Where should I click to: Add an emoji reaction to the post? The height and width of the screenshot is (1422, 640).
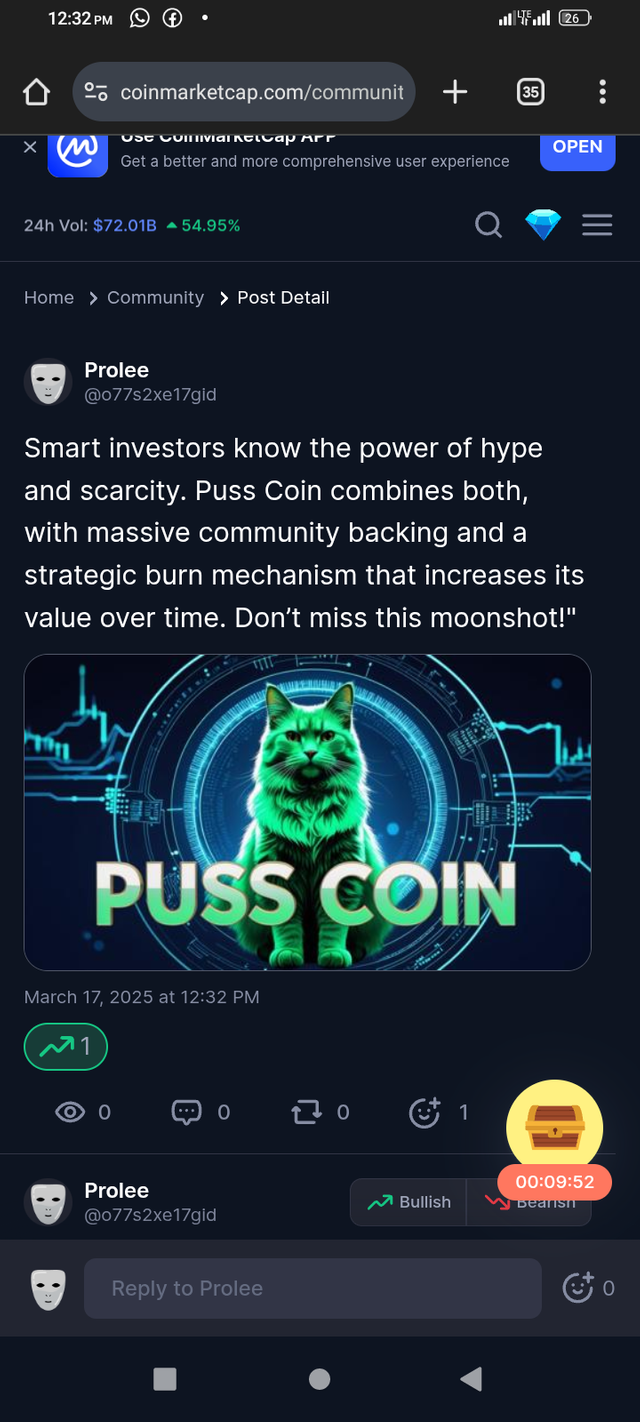click(x=425, y=1112)
